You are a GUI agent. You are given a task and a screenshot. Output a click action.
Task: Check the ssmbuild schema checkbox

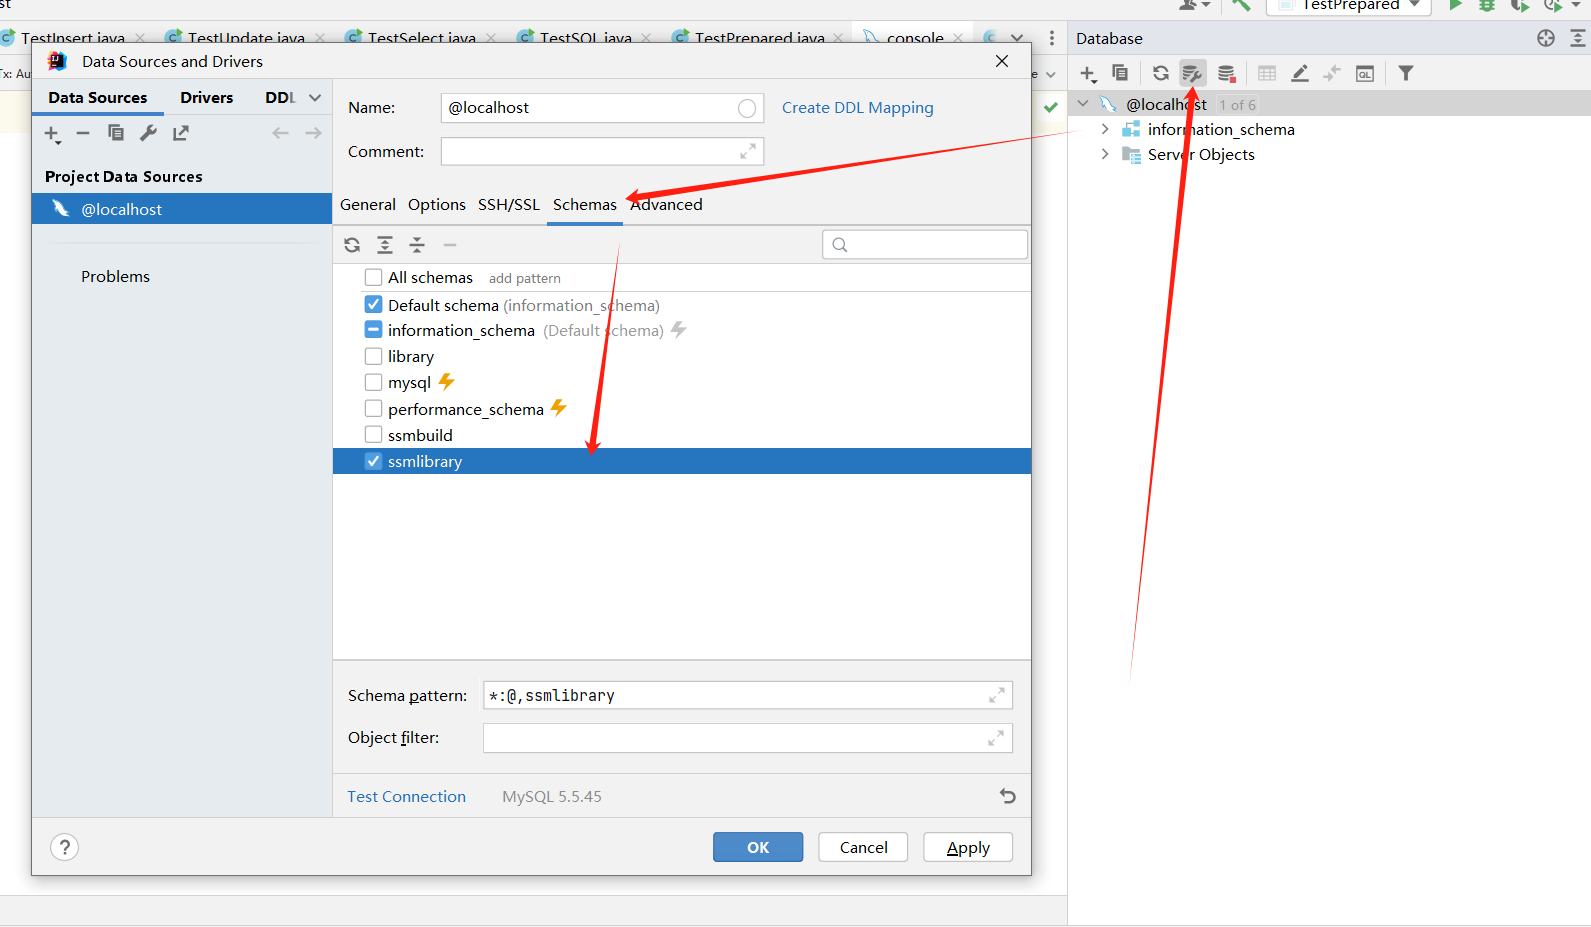click(x=373, y=434)
